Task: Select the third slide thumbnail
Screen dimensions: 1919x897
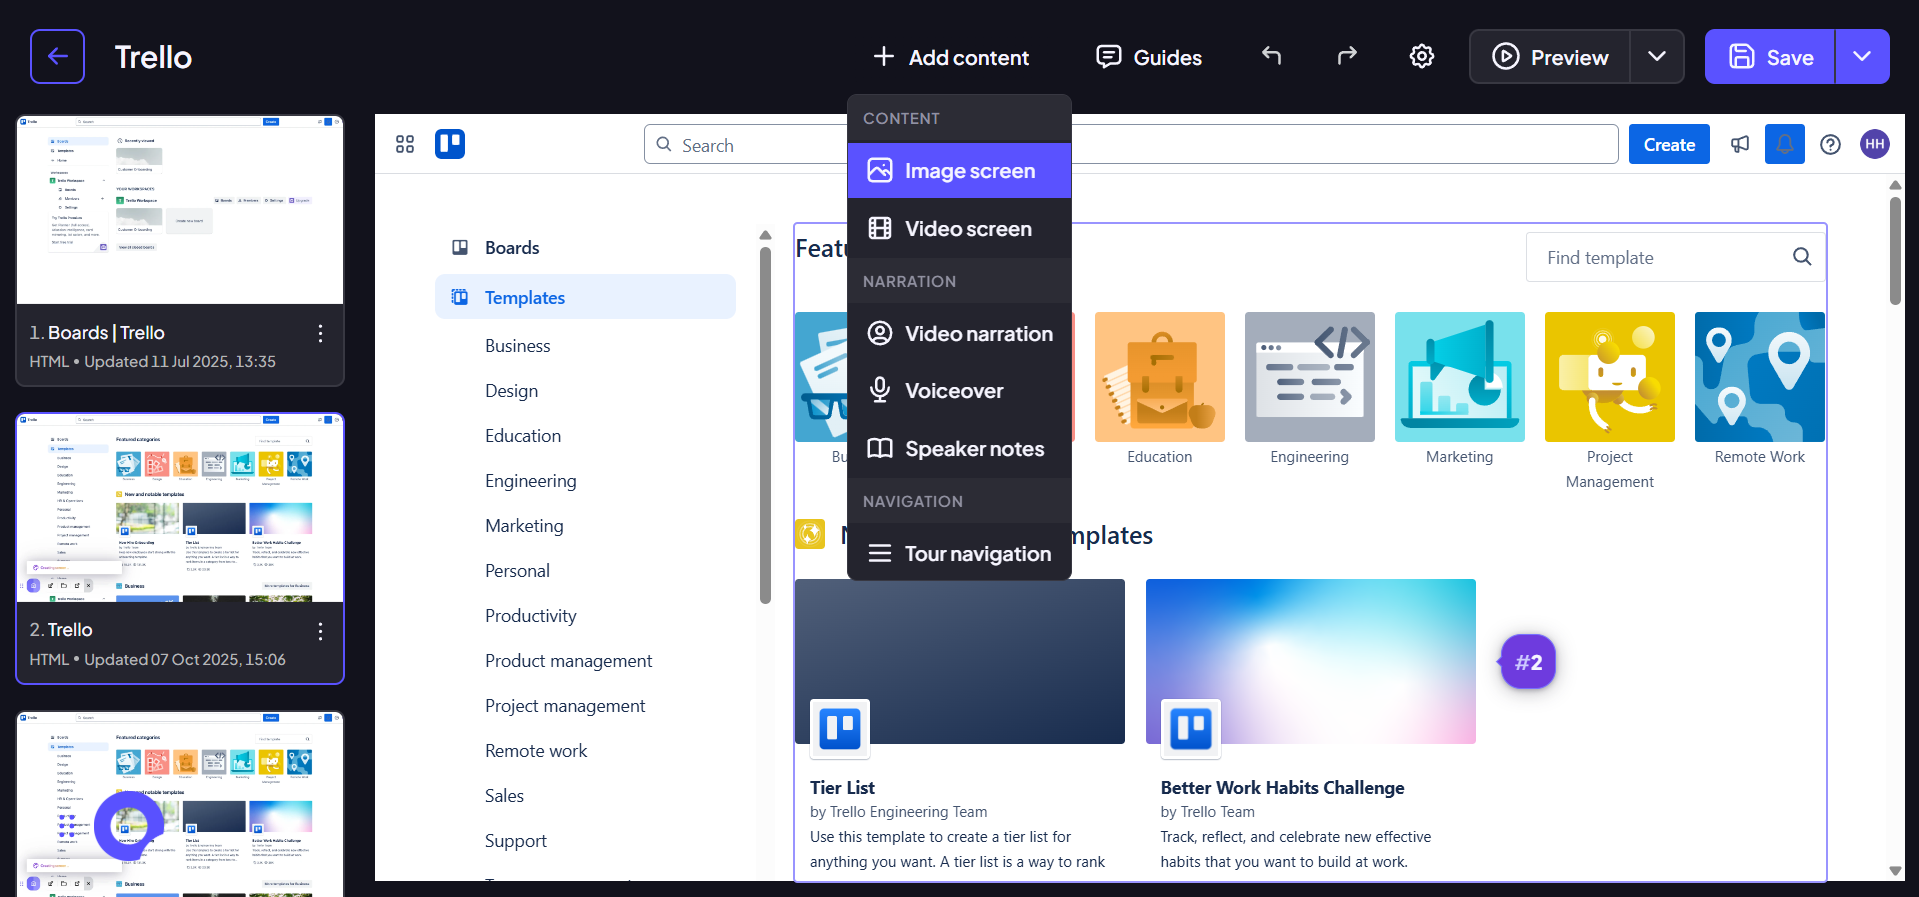Action: (x=180, y=805)
